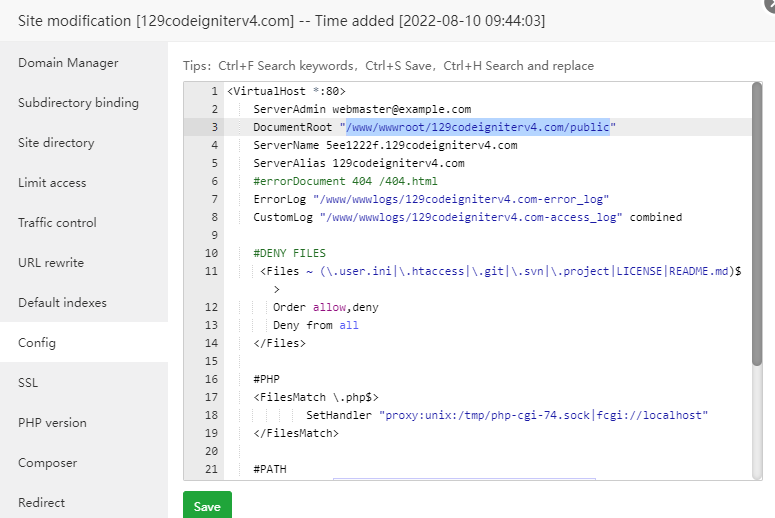Open the Domain Manager section
The image size is (775, 518).
pyautogui.click(x=68, y=63)
